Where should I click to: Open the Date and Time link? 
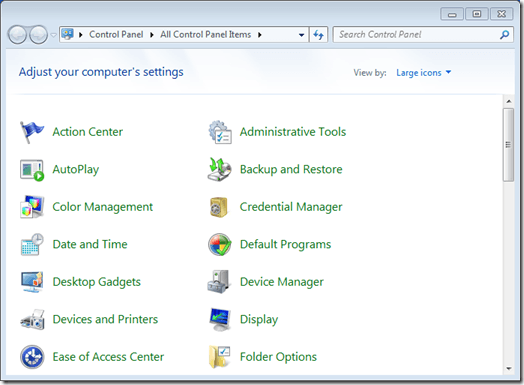(90, 244)
